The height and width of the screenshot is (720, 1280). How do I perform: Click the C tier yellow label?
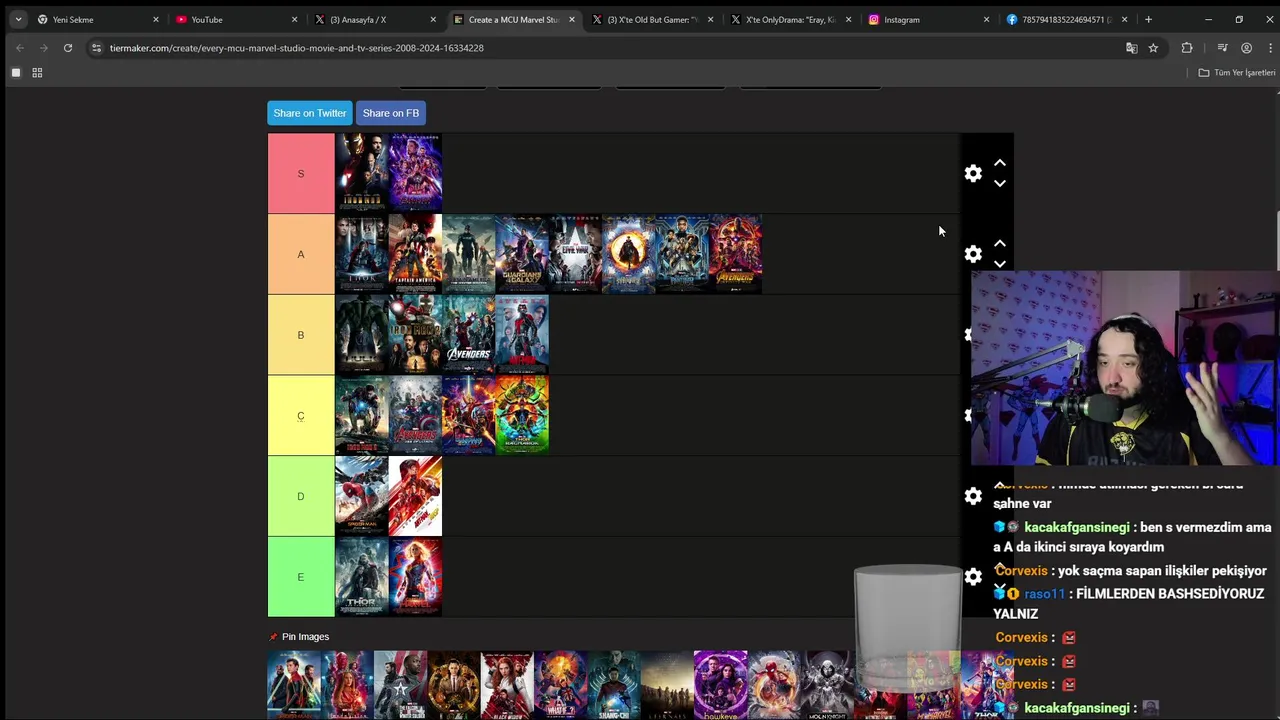click(301, 416)
